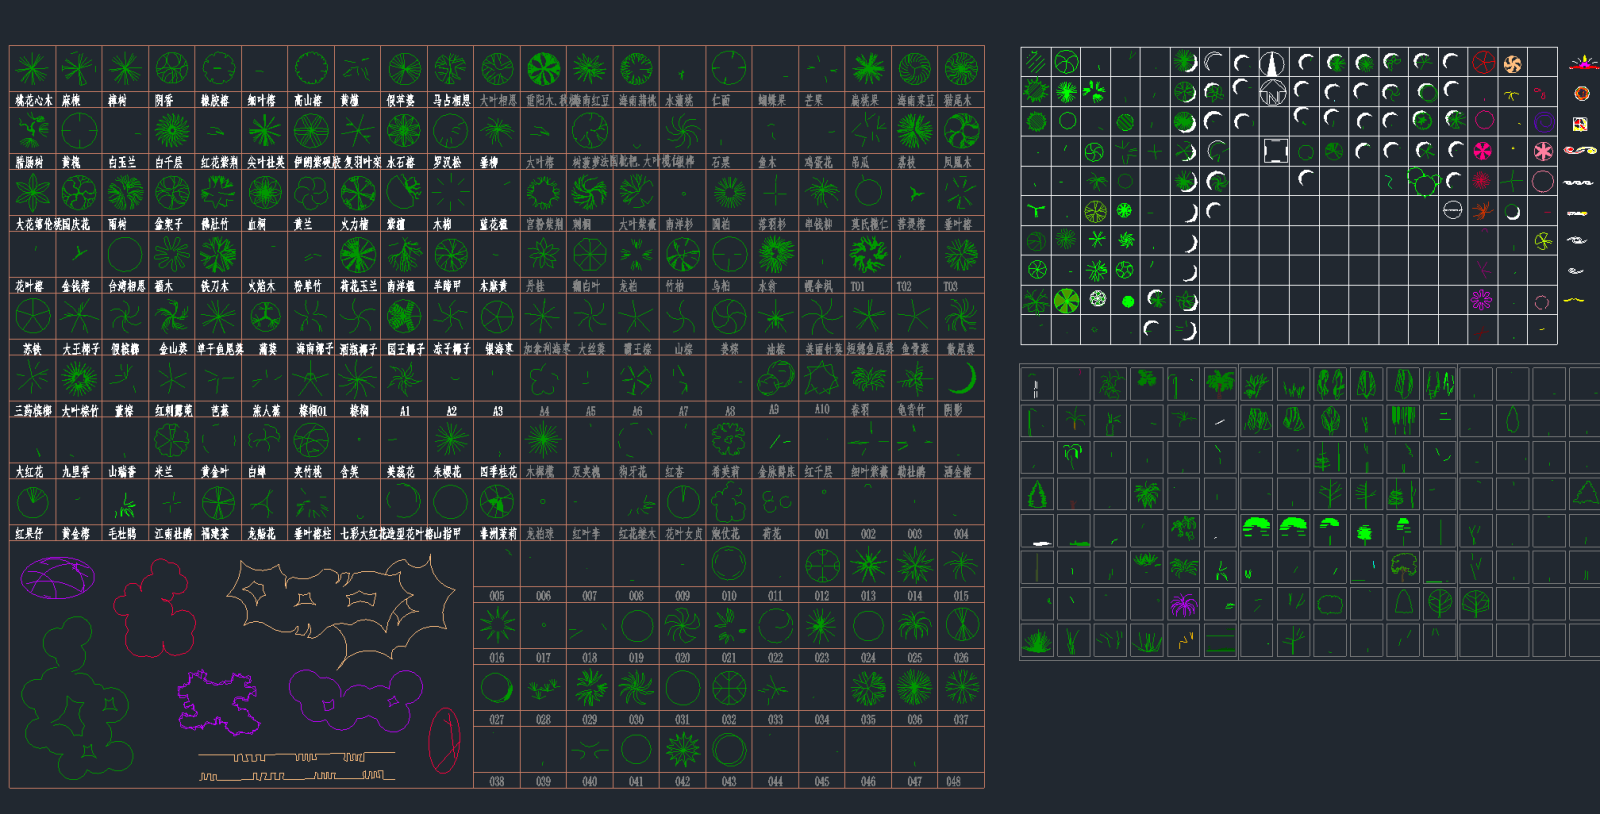Select the text label 南洋杉
The height and width of the screenshot is (814, 1600).
679,224
